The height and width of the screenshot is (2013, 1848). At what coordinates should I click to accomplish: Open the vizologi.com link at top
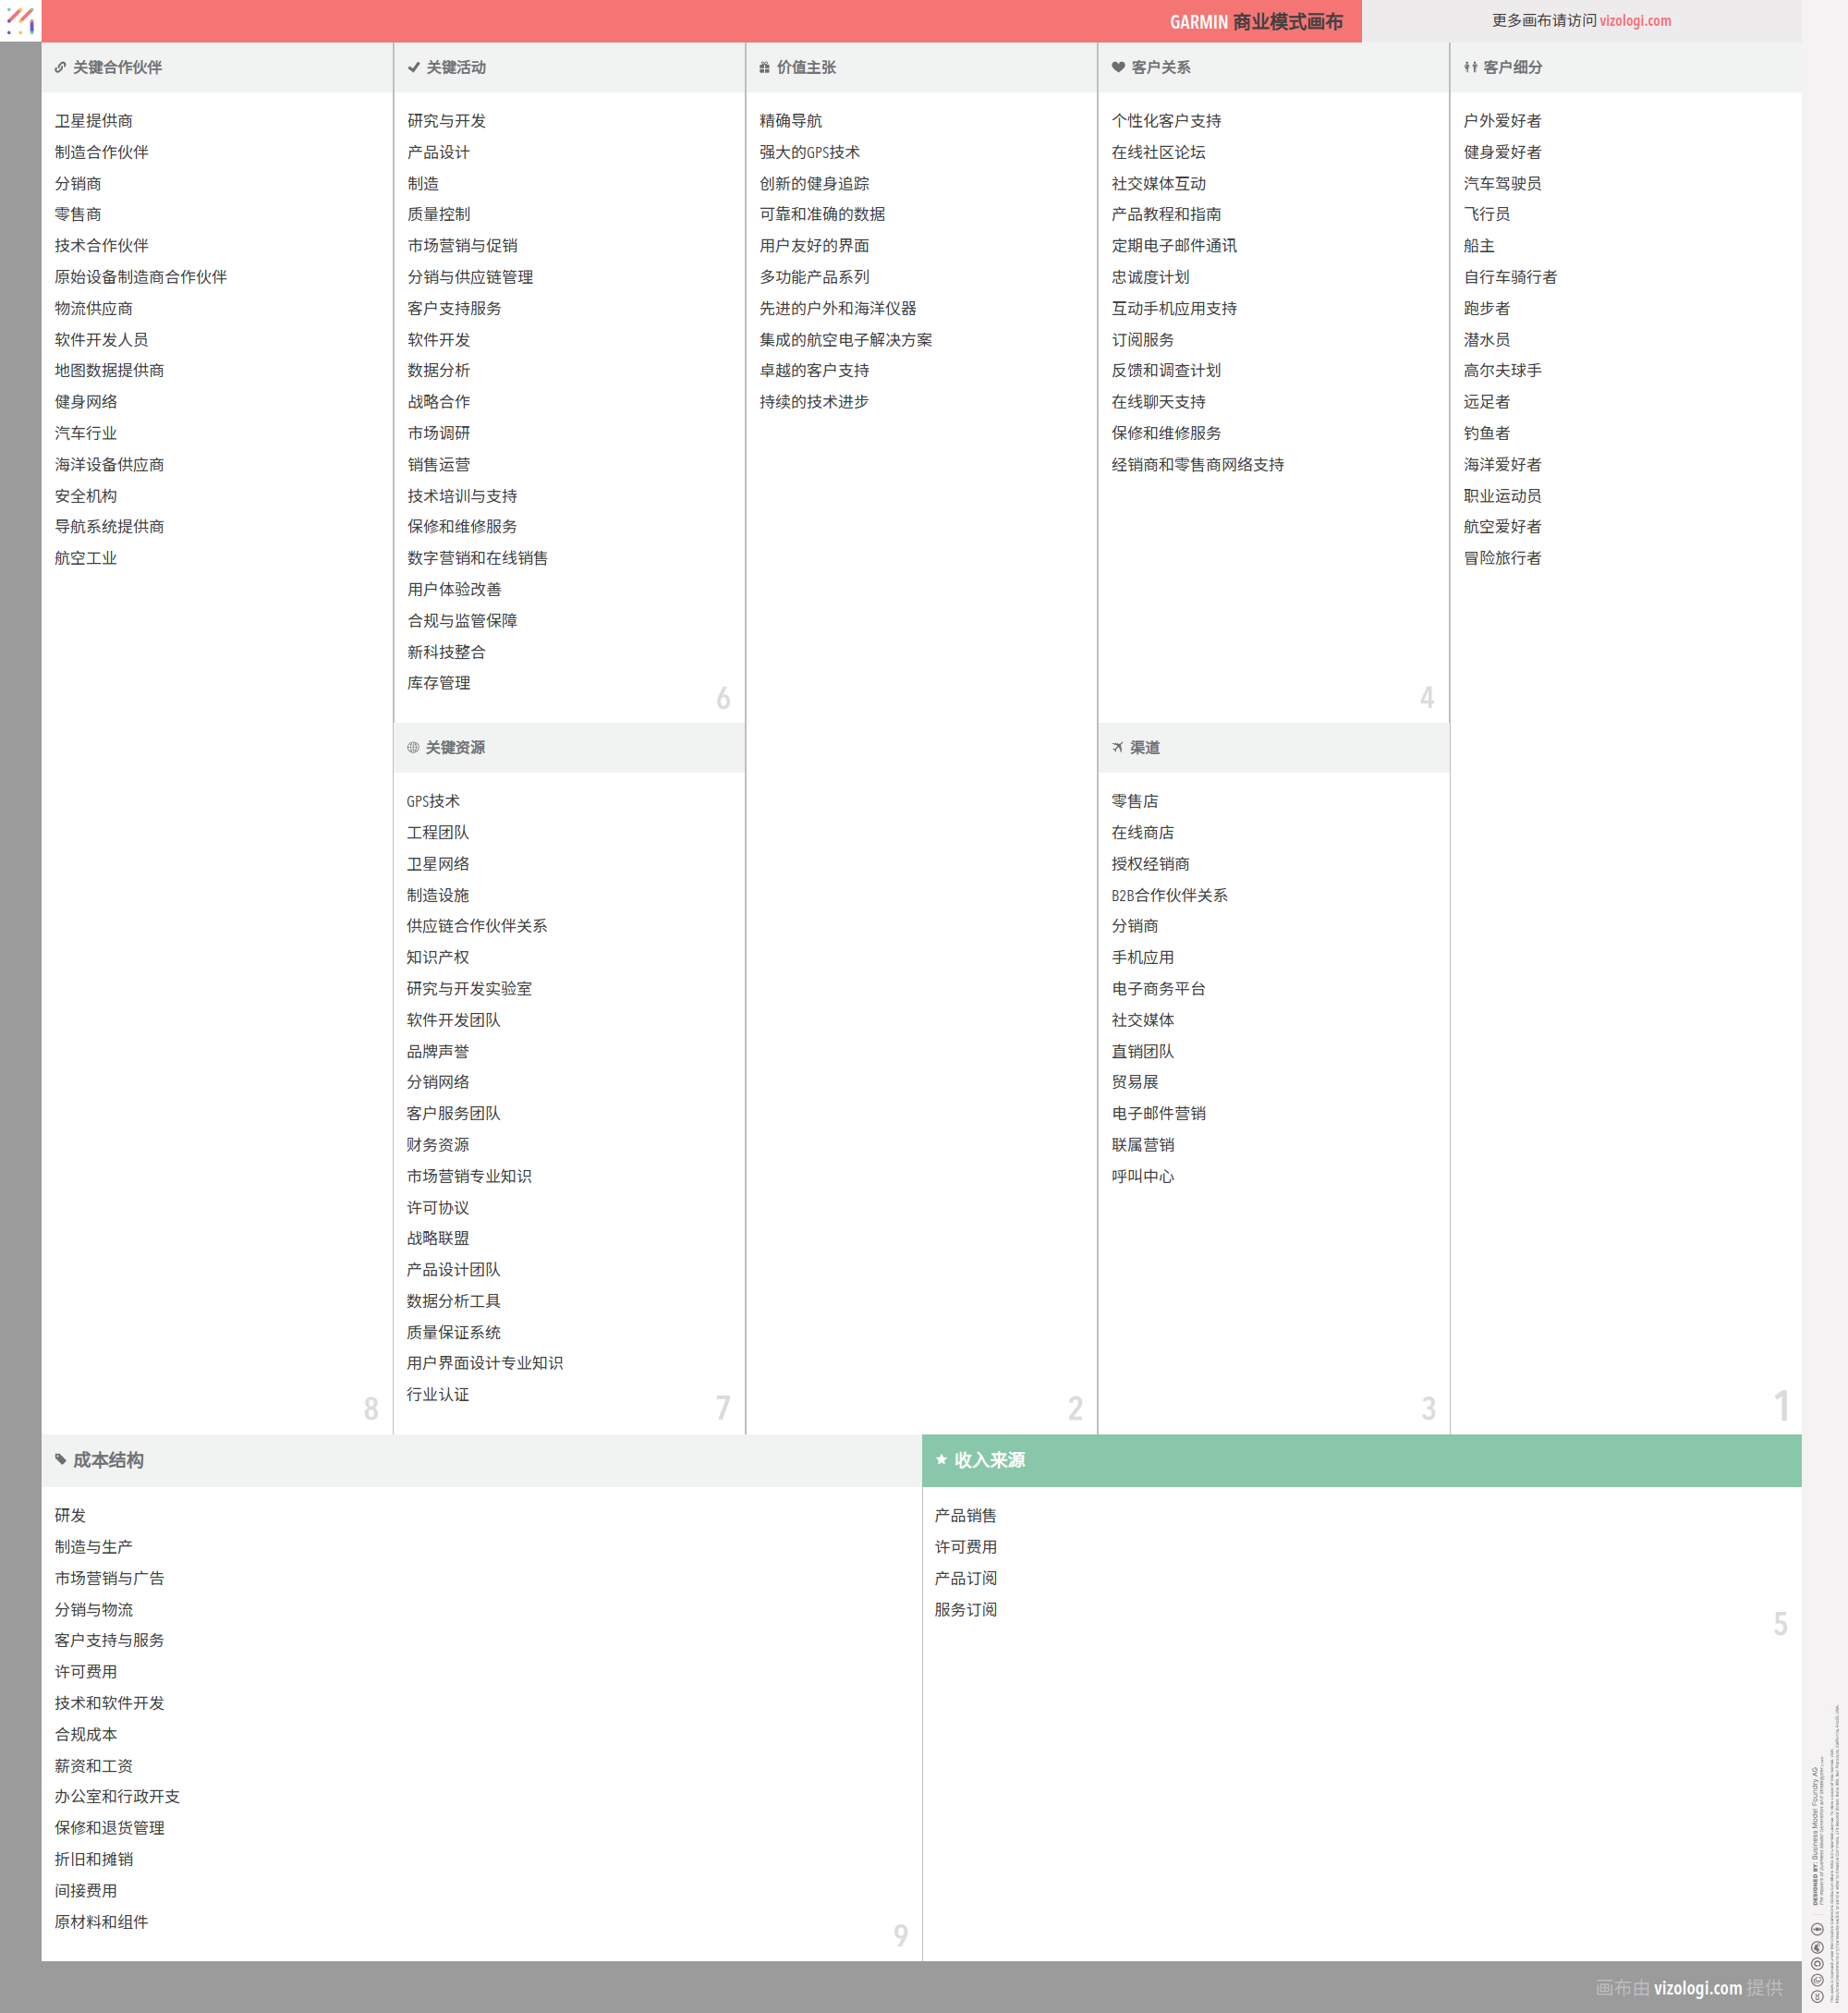coord(1635,20)
